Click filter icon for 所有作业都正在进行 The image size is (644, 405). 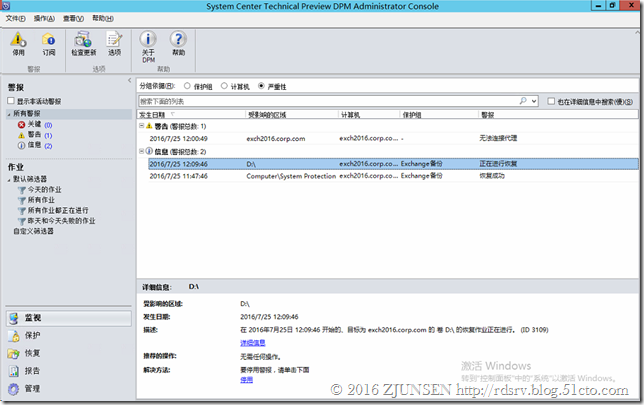(22, 211)
